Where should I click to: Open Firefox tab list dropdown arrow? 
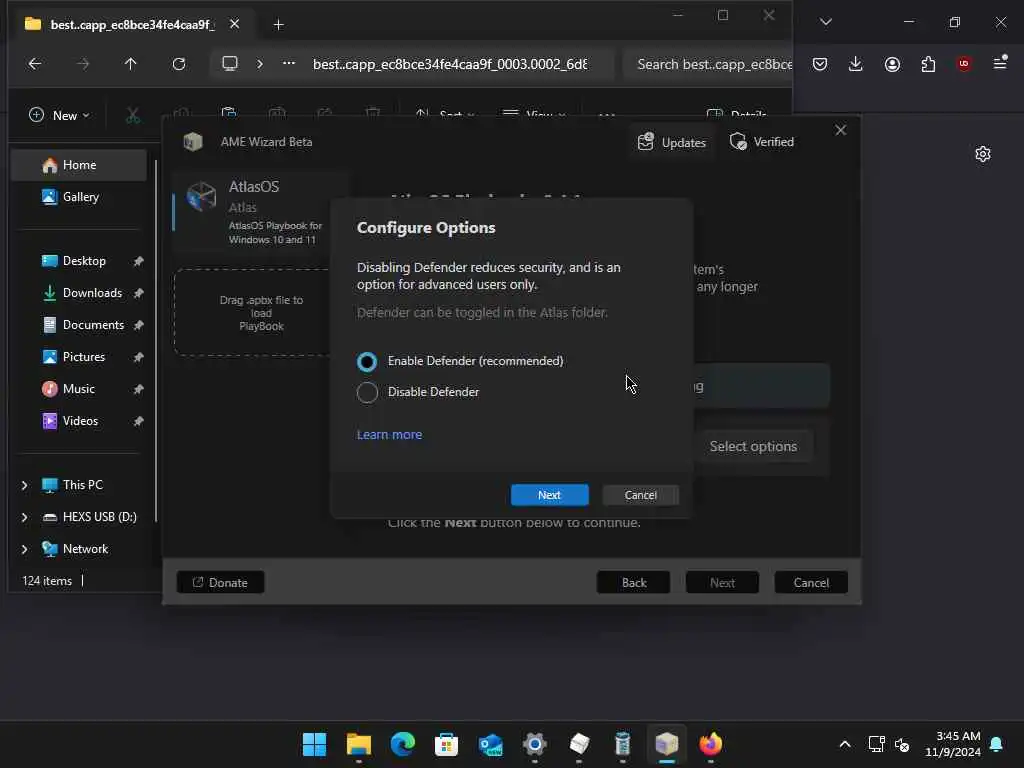tap(825, 22)
